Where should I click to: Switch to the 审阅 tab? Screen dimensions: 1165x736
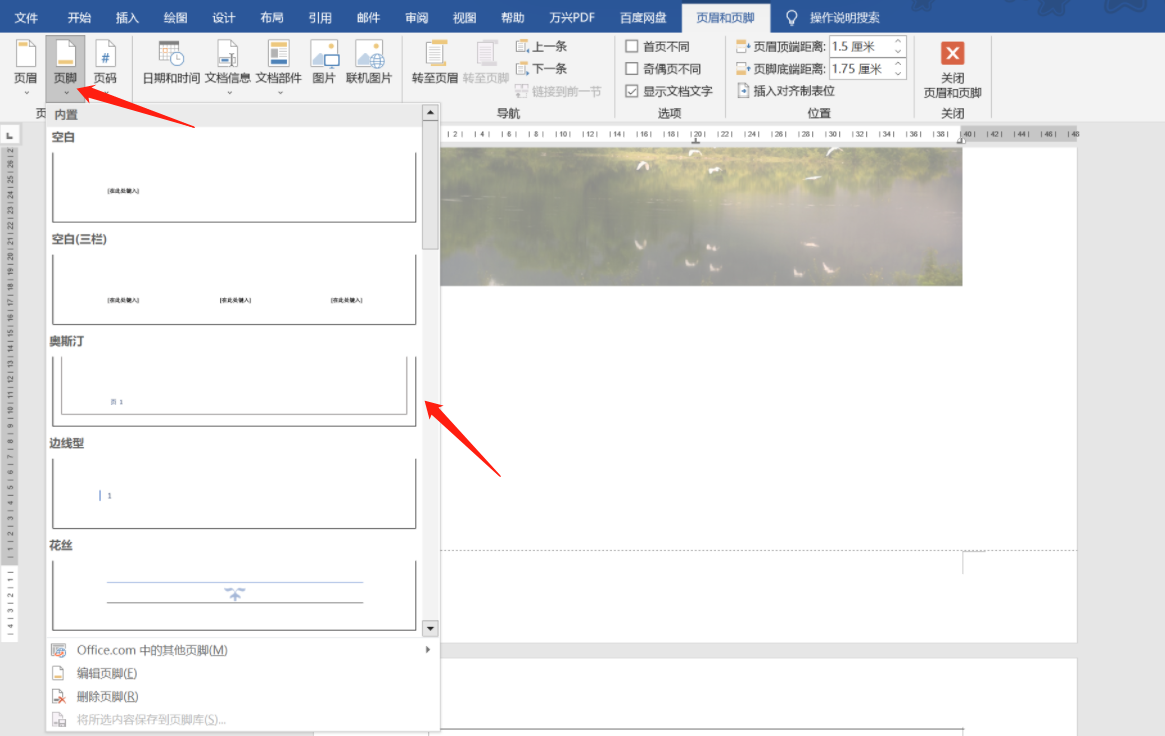(416, 17)
